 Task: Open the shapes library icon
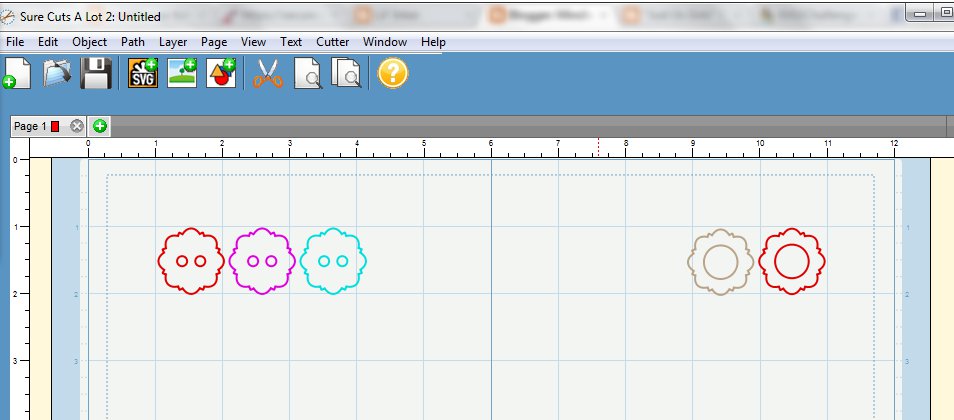point(221,73)
